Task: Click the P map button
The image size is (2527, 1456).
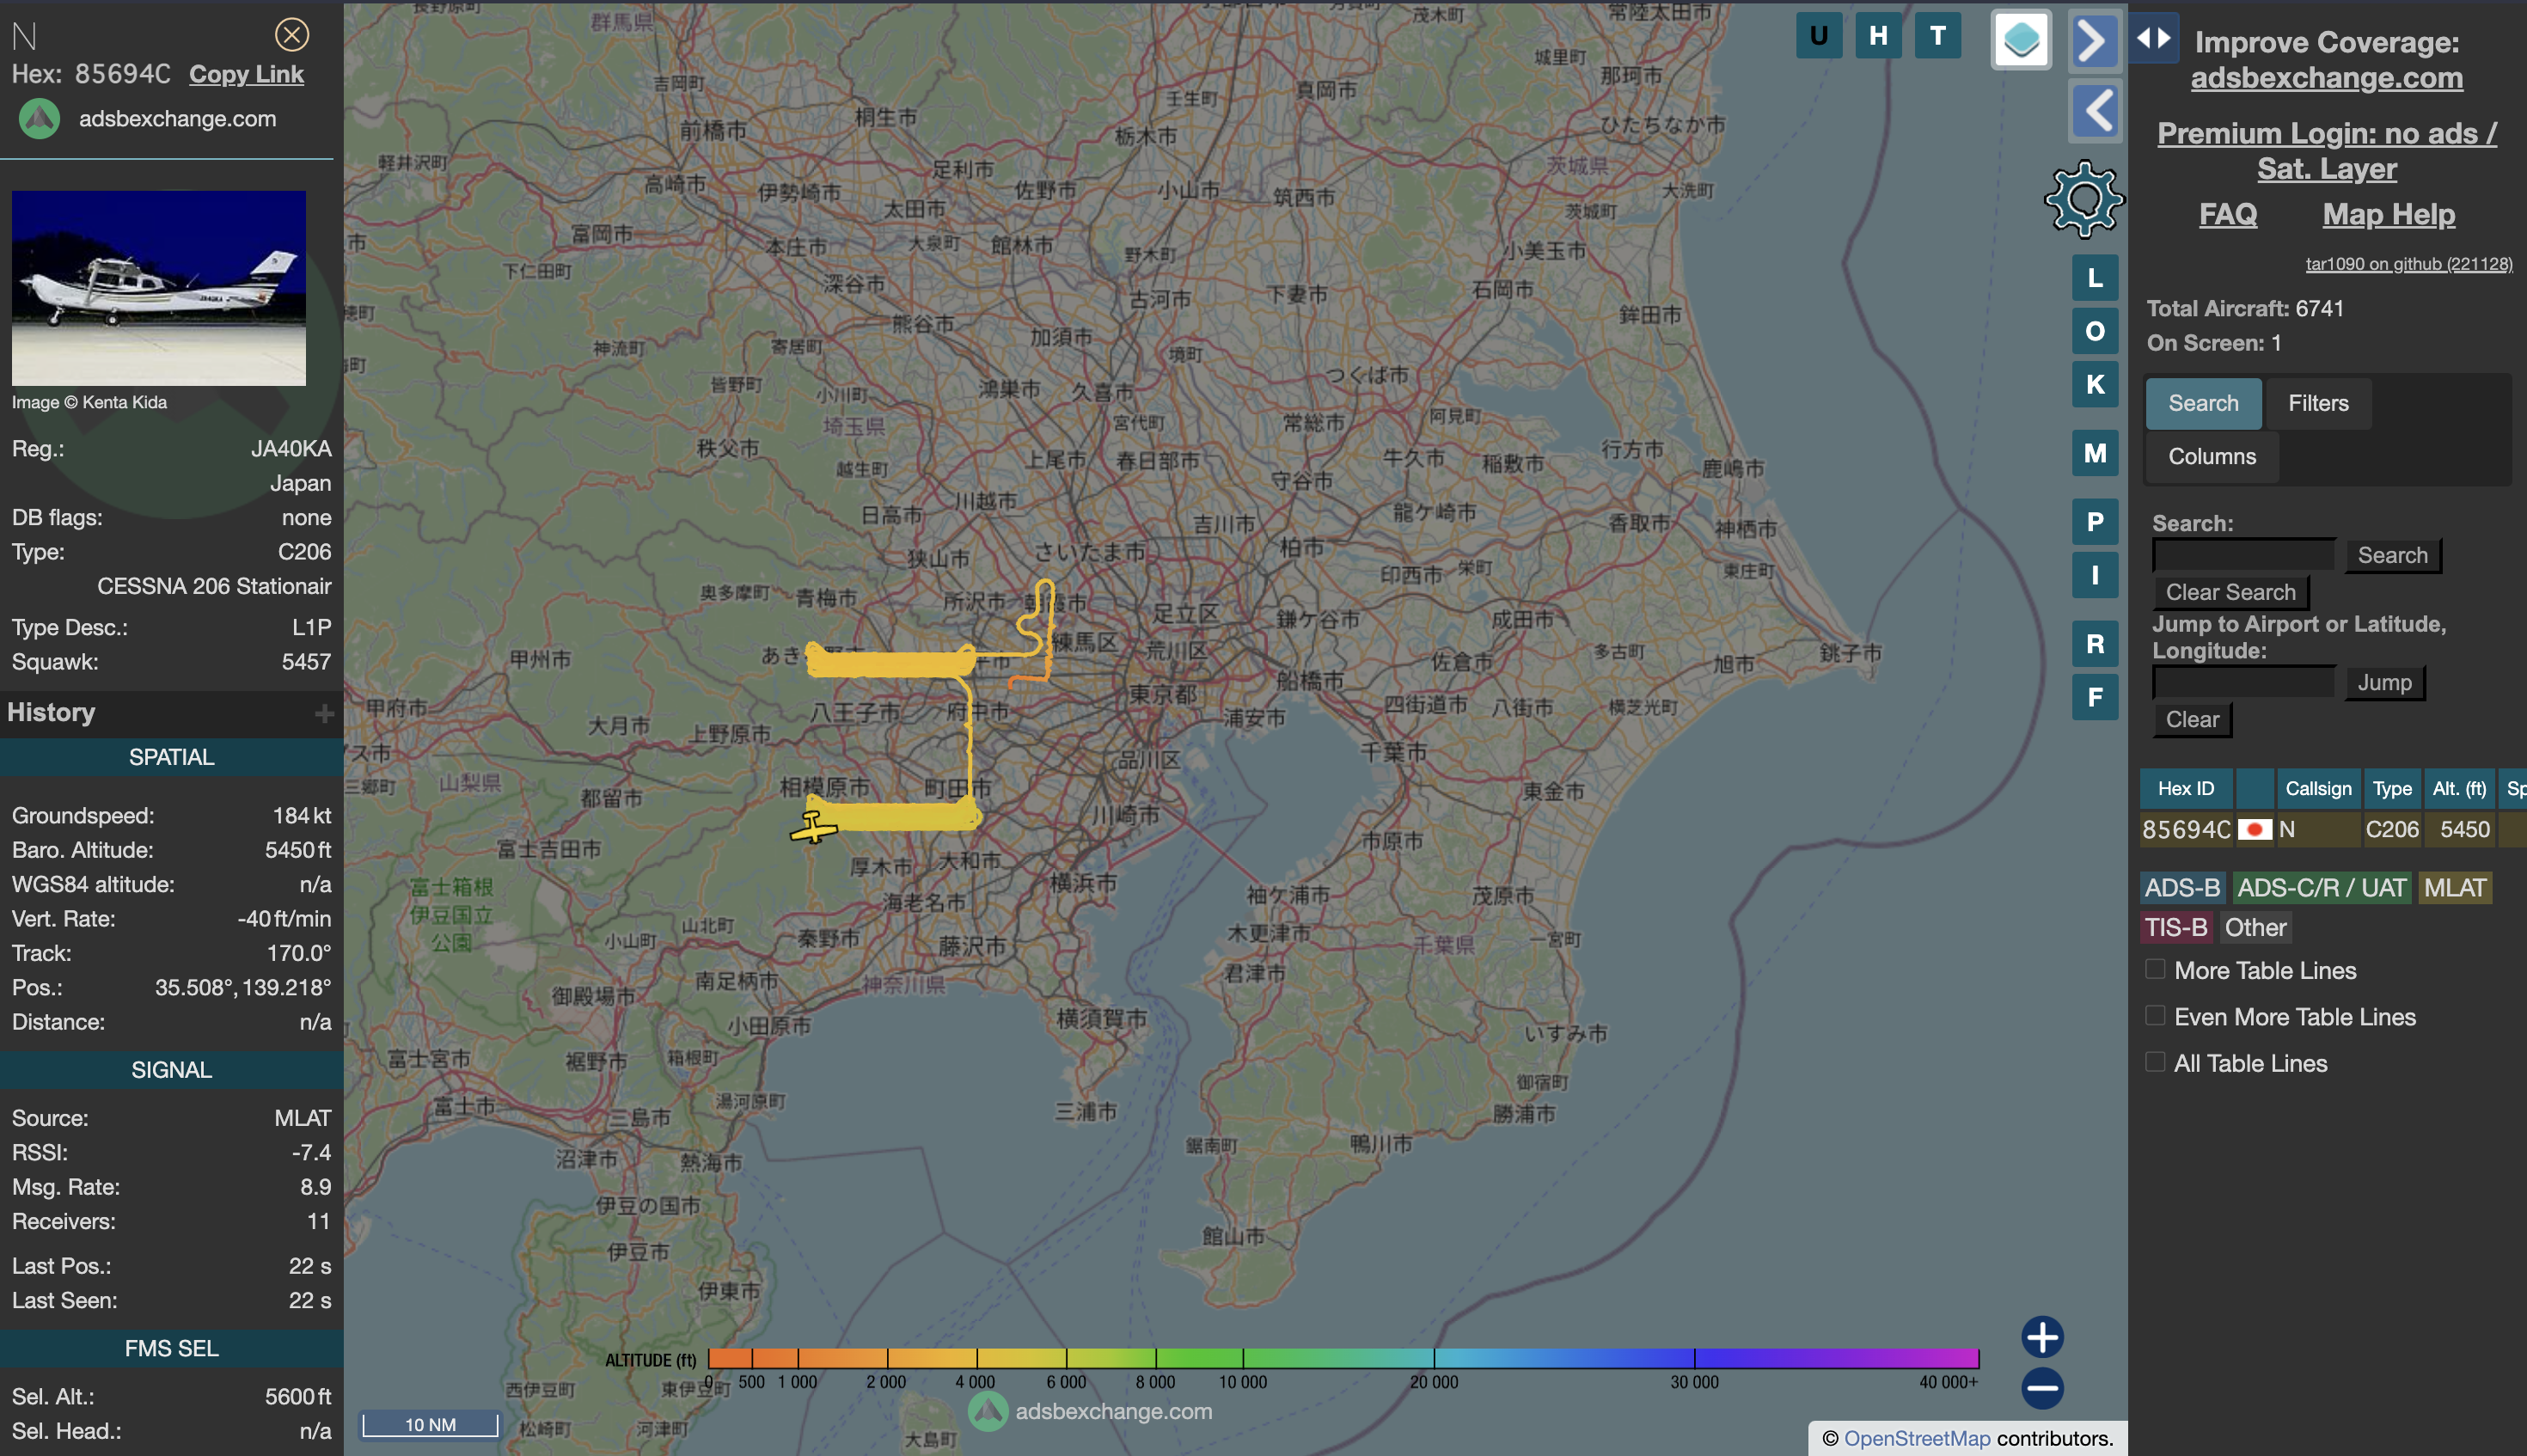Action: point(2094,522)
